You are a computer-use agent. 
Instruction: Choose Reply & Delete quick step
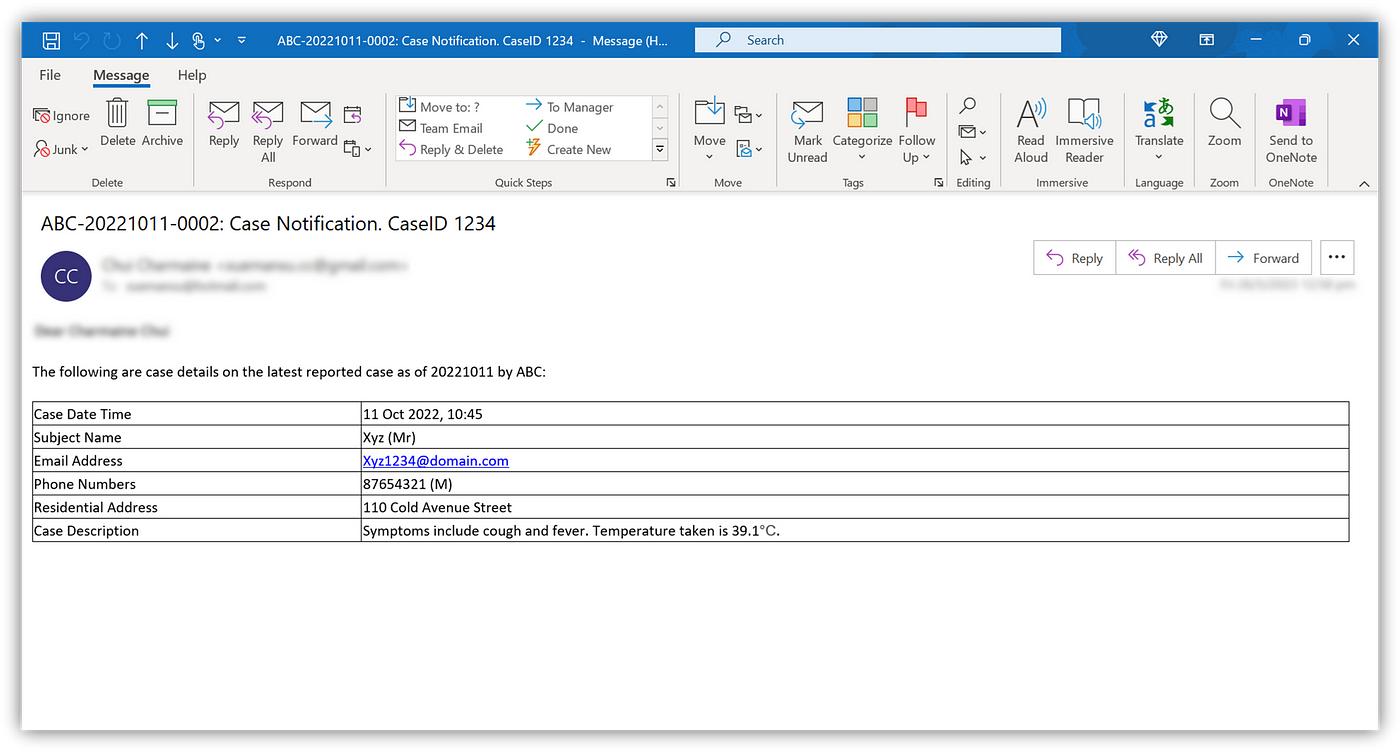pos(451,149)
